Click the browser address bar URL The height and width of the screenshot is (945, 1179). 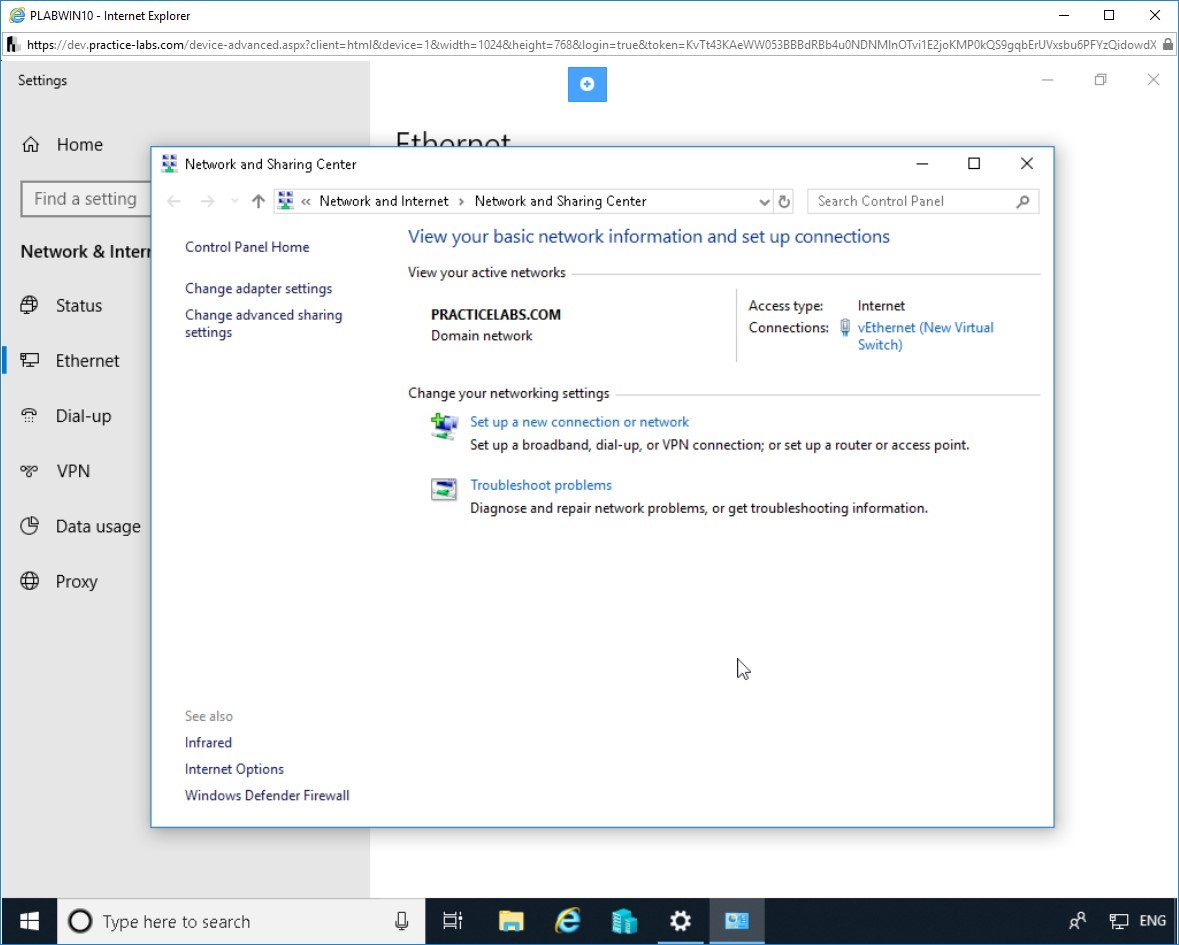point(591,45)
